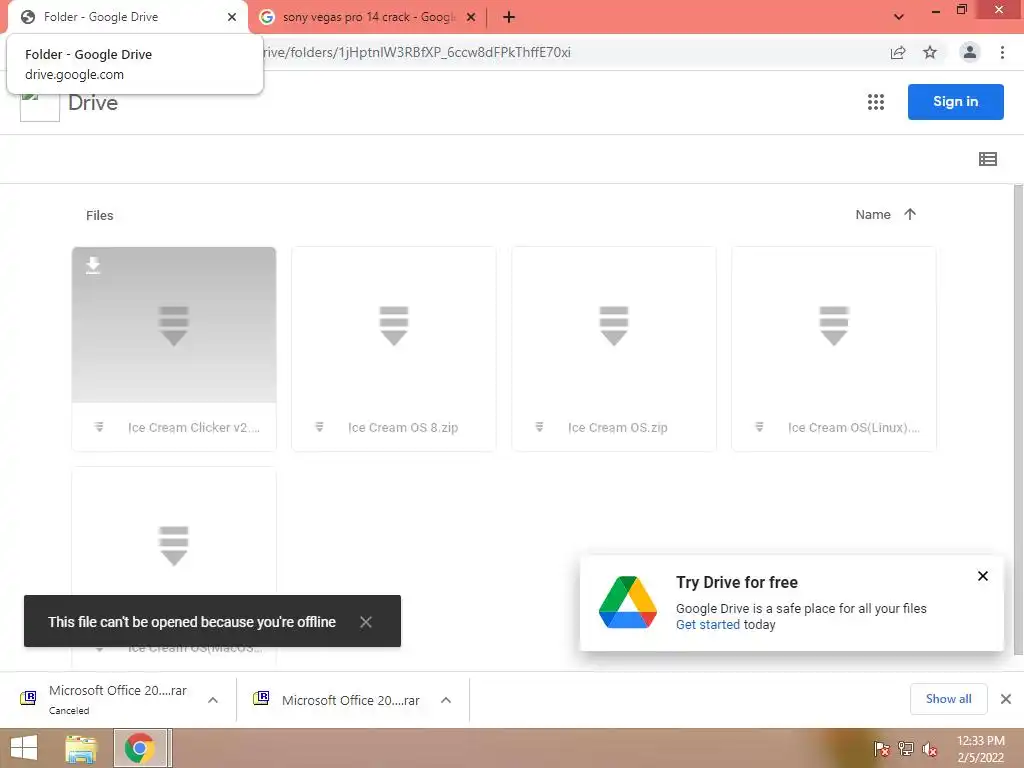Switch to the Folder - Google Drive tab
The height and width of the screenshot is (768, 1024).
tap(128, 17)
